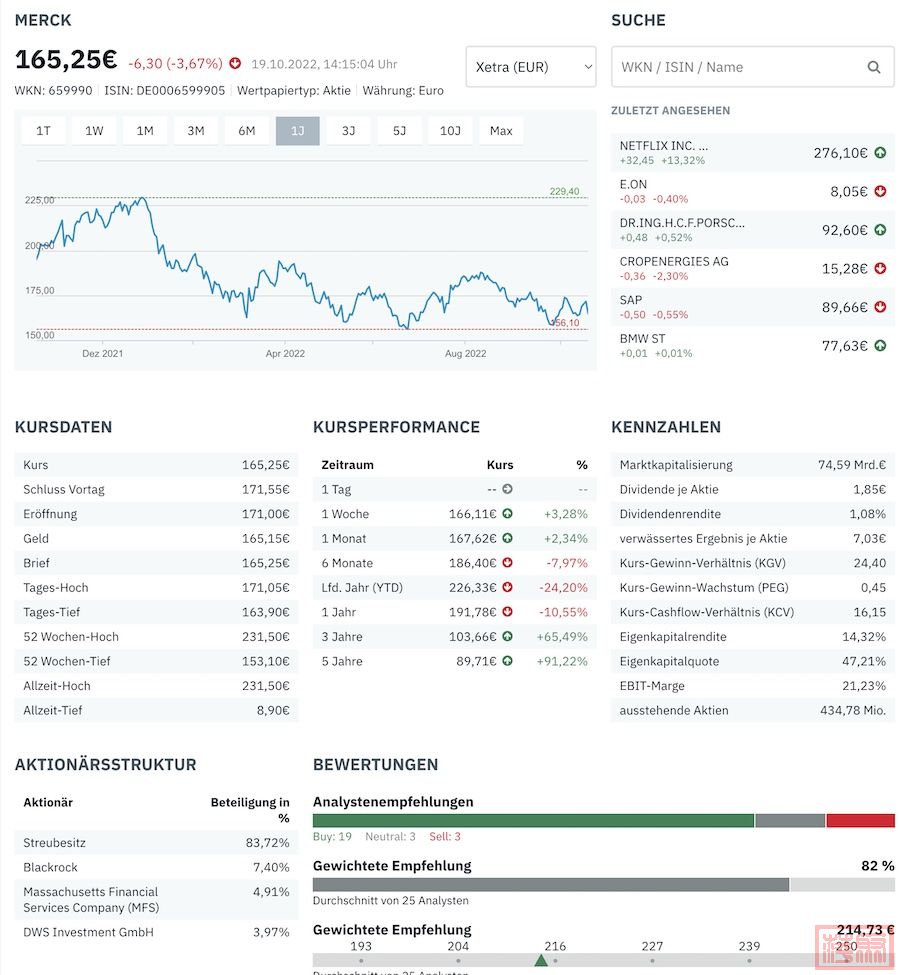Open CROPENERGIES AG stock entry
The image size is (900, 975).
pyautogui.click(x=753, y=268)
